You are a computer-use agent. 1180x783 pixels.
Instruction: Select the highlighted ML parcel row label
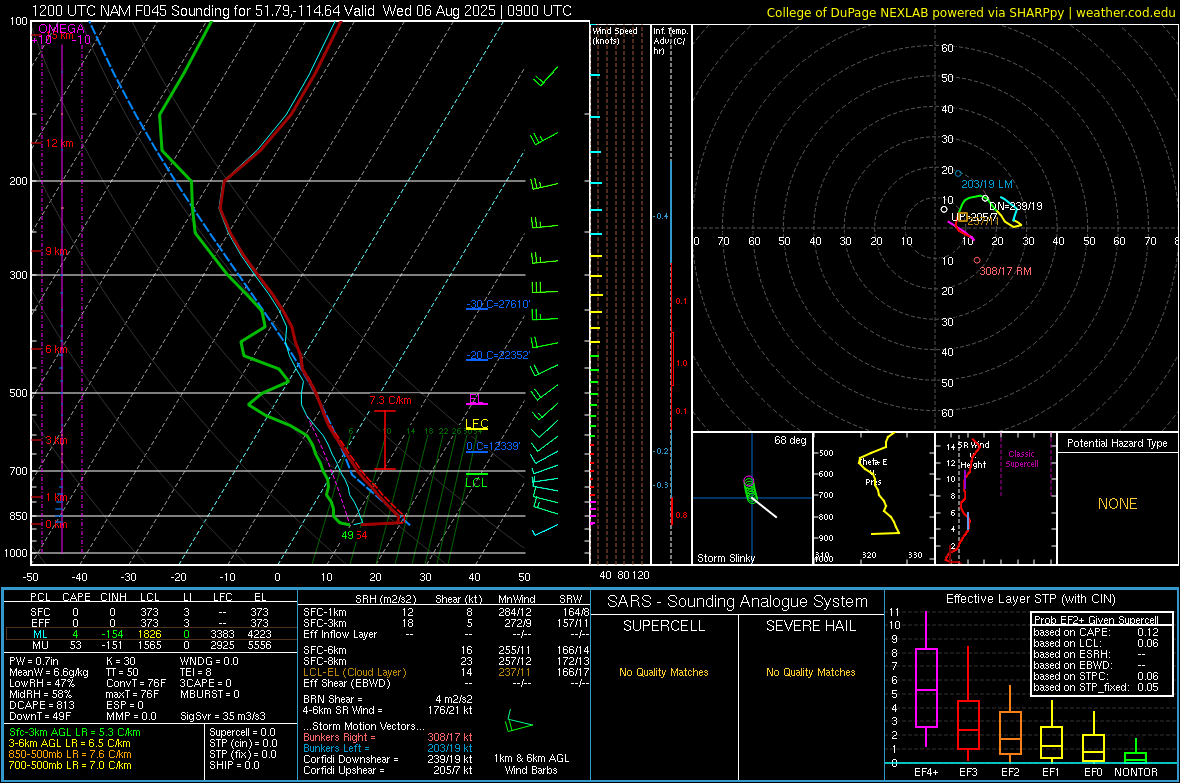(40, 634)
